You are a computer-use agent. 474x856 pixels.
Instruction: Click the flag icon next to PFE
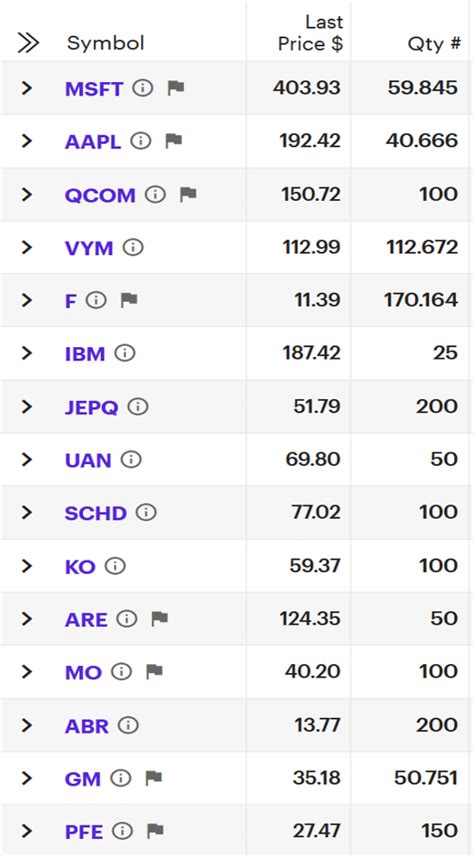click(156, 831)
